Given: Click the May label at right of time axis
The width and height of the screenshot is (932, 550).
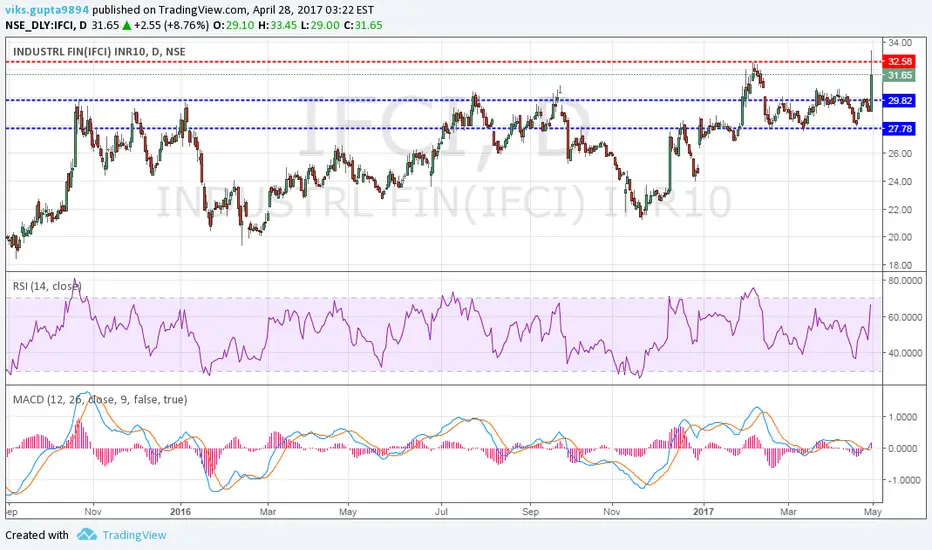Looking at the screenshot, I should coord(873,511).
